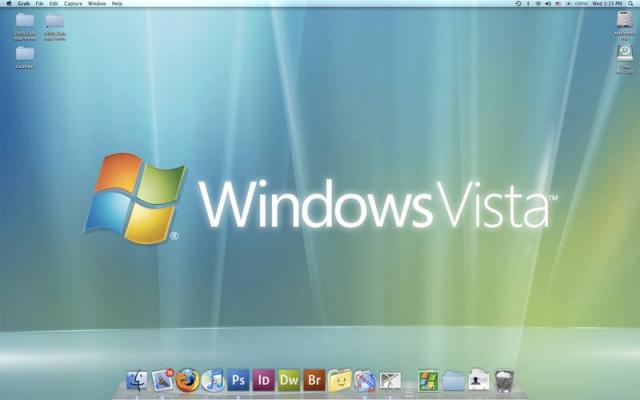Launch Adobe Dreamweaver (Dw) from the Dock
This screenshot has width=640, height=400.
click(289, 380)
